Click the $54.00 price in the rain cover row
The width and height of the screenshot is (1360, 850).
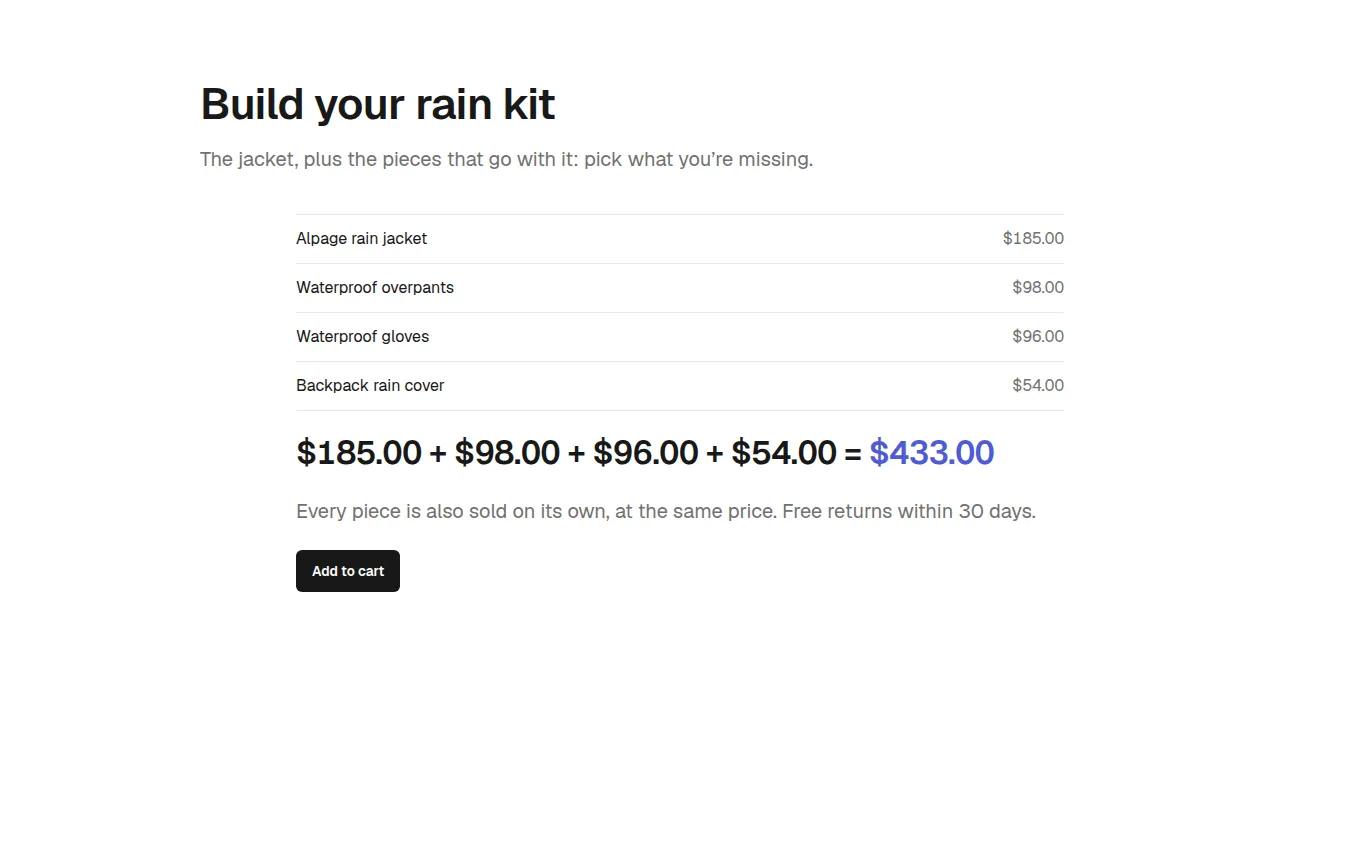(x=1038, y=386)
